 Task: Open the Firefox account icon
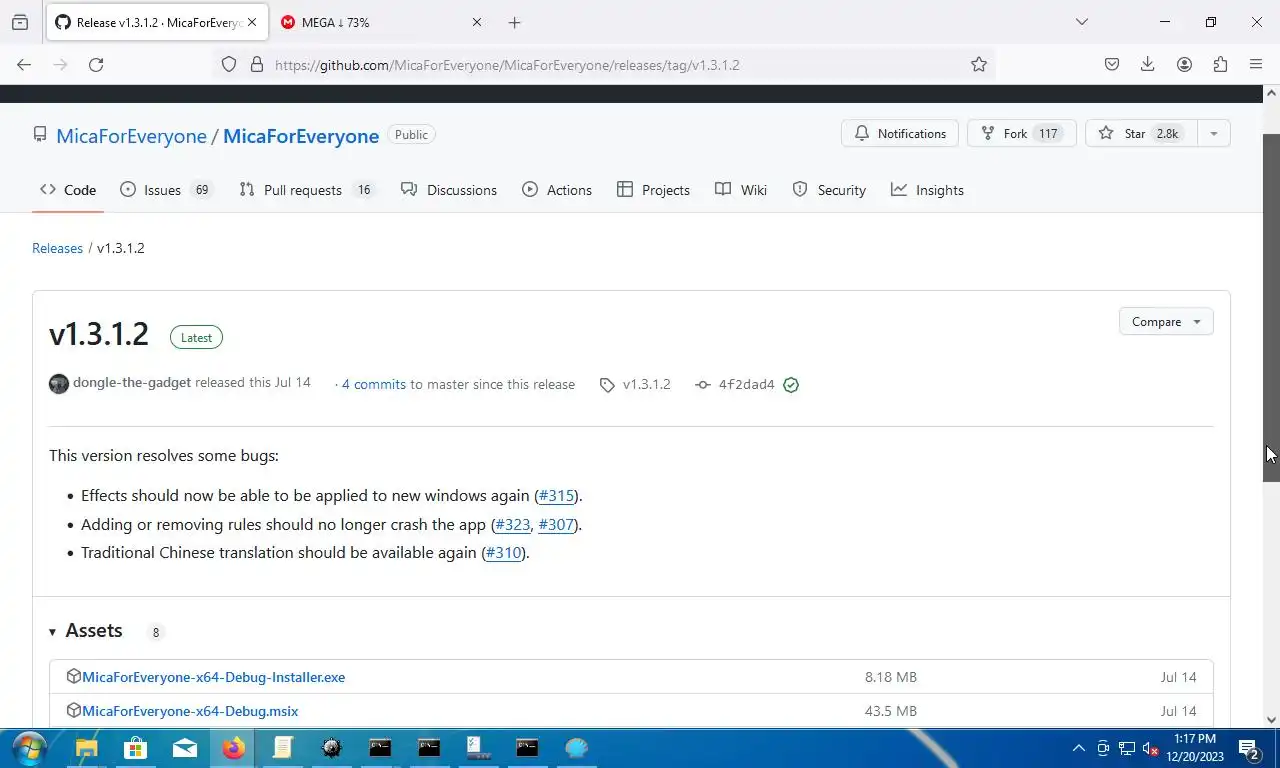pyautogui.click(x=1184, y=64)
